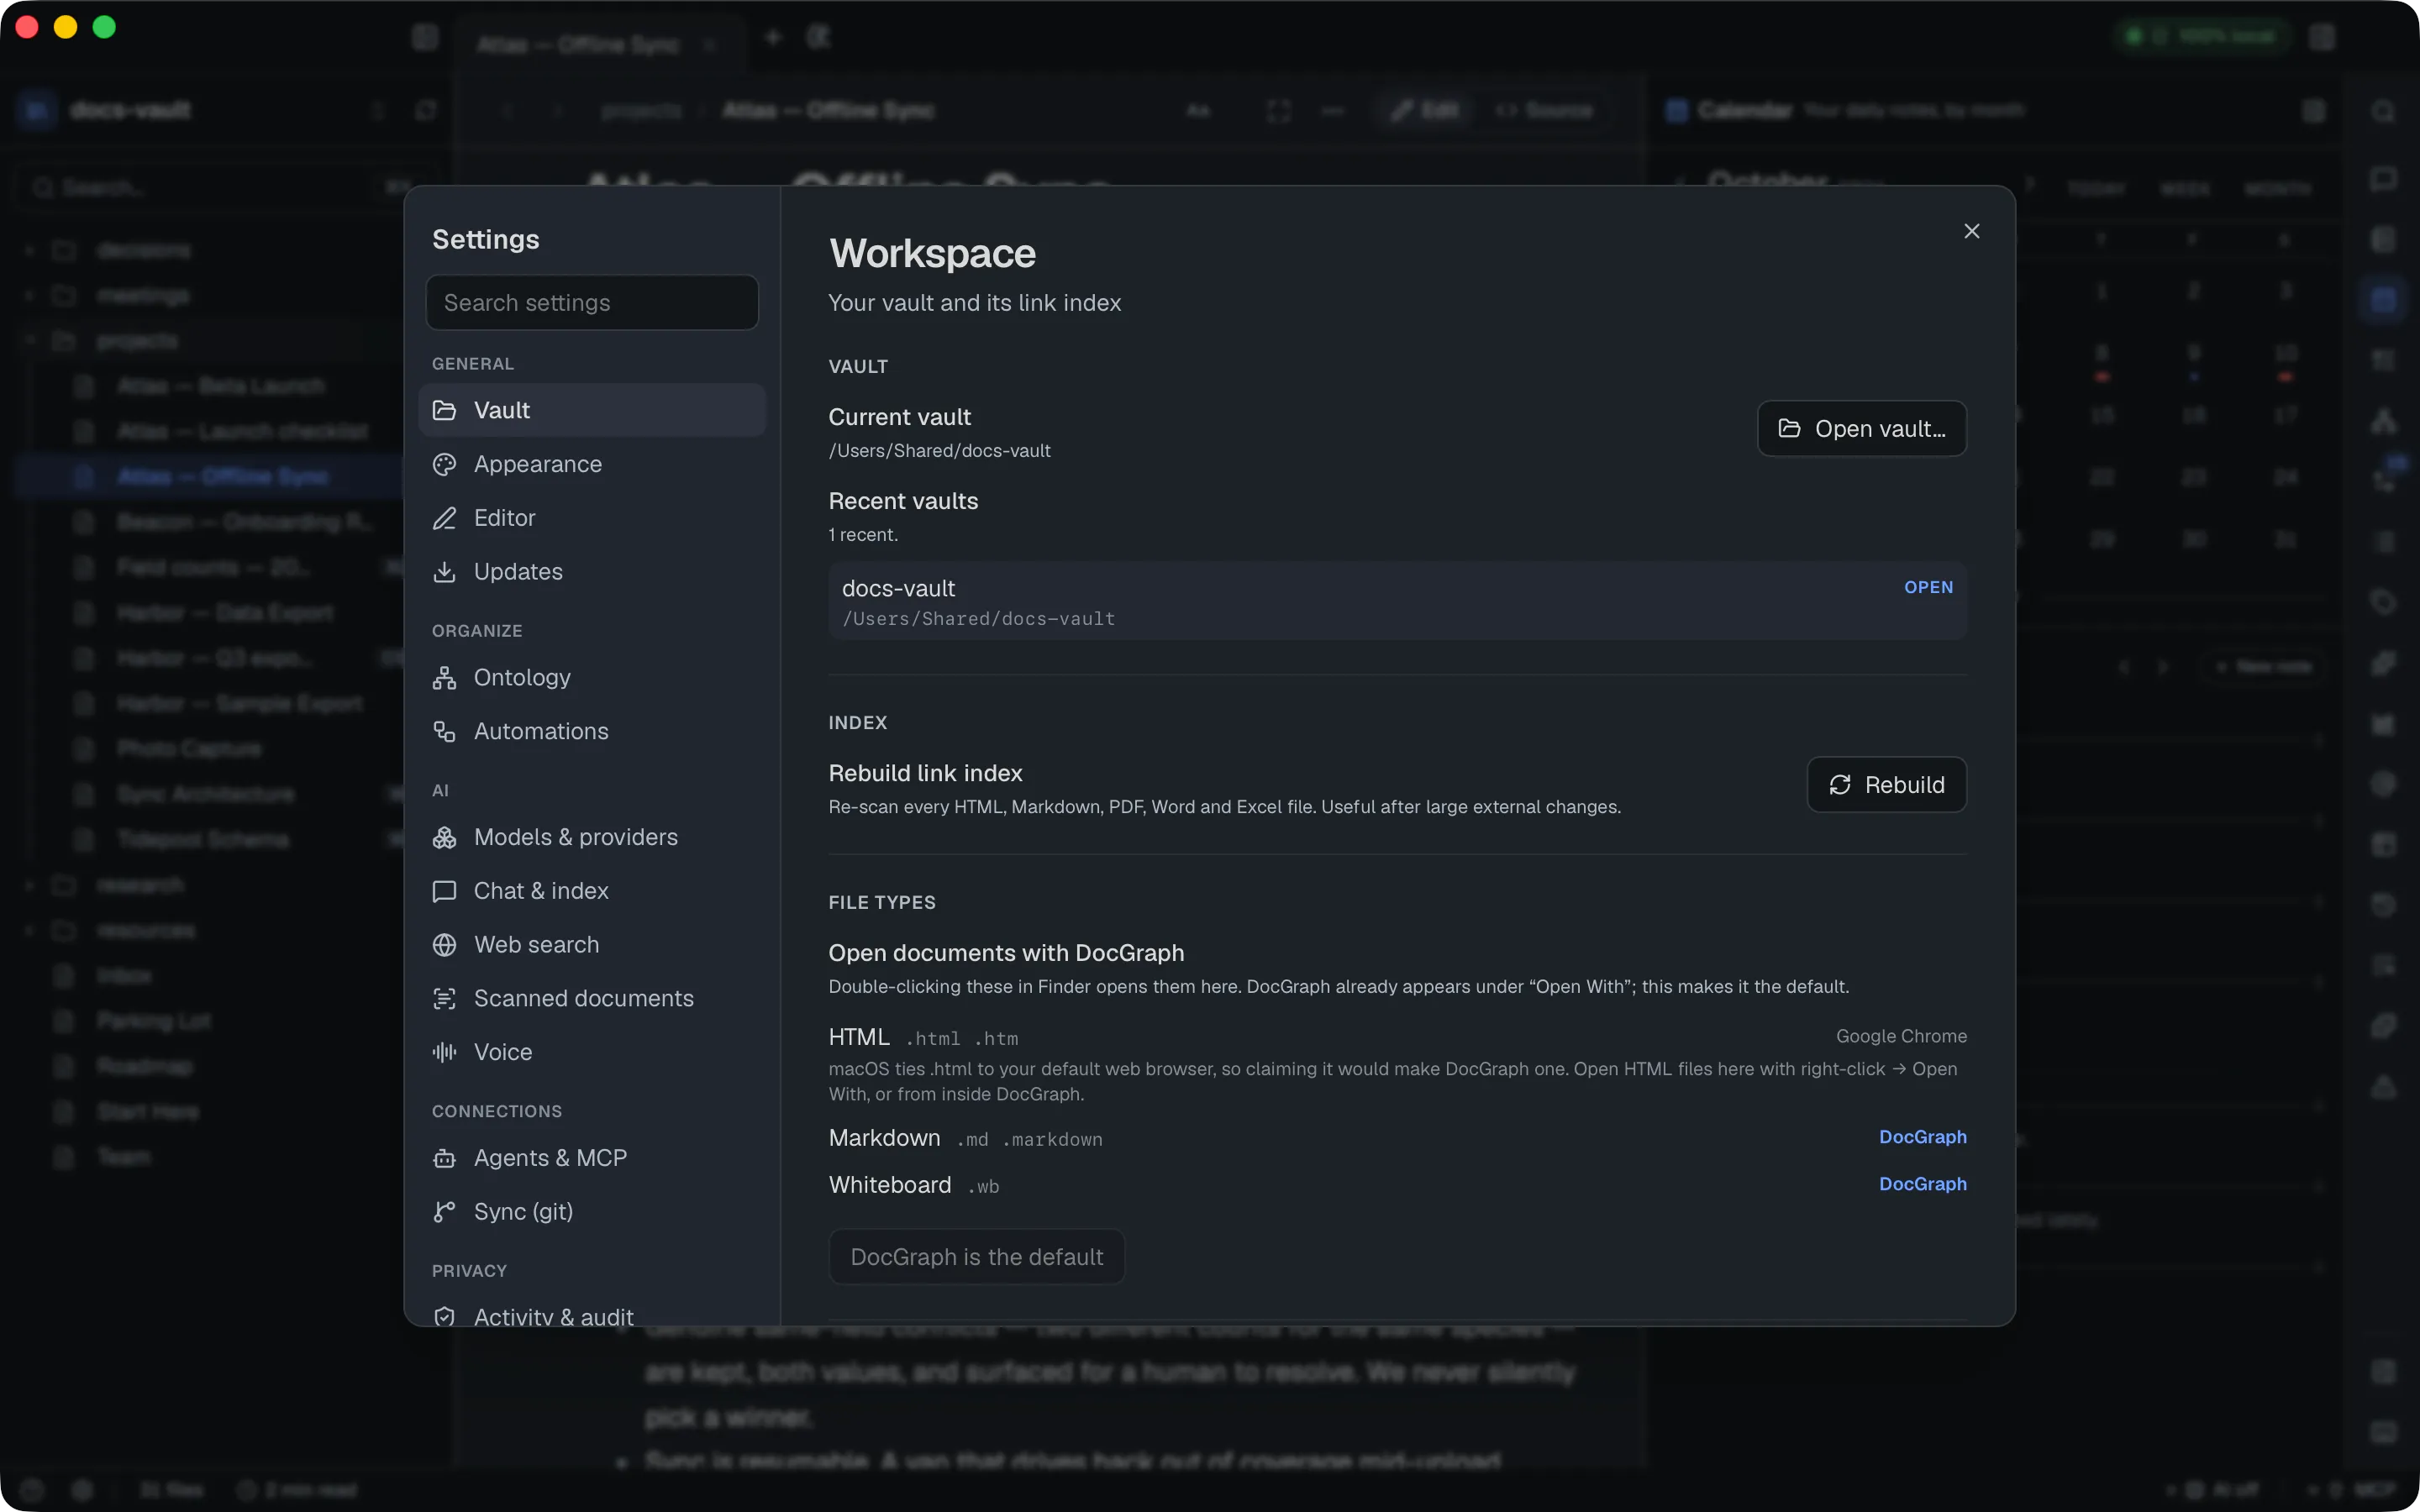Click the pencil icon beside Editor
The image size is (2420, 1512).
[445, 518]
